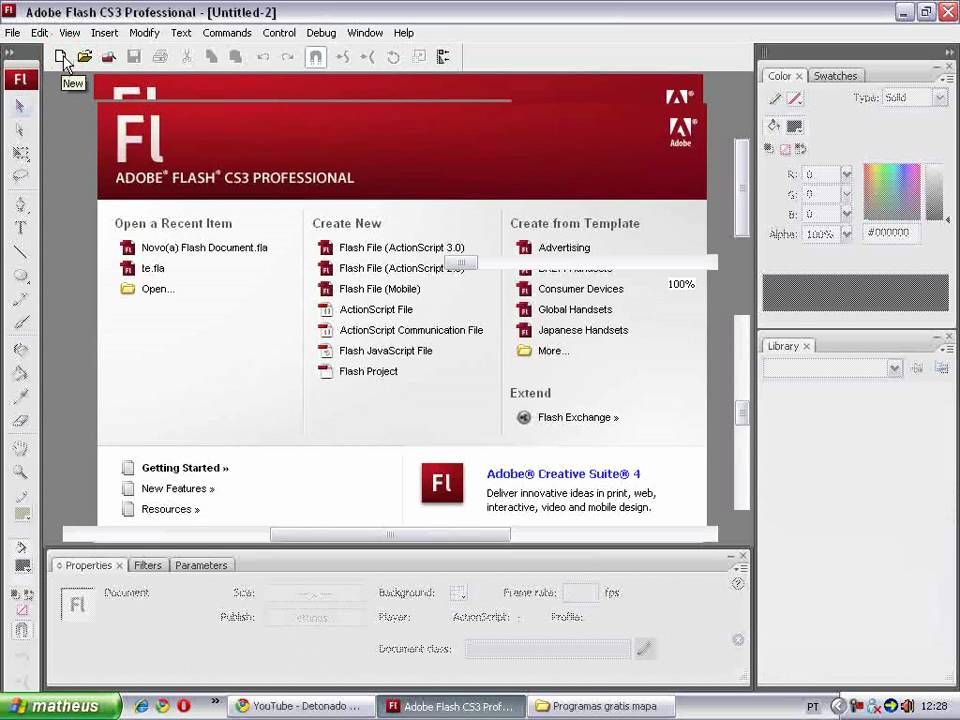Screen dimensions: 960x720
Task: Toggle Snap to Objects in Tools panel
Action: 21,630
